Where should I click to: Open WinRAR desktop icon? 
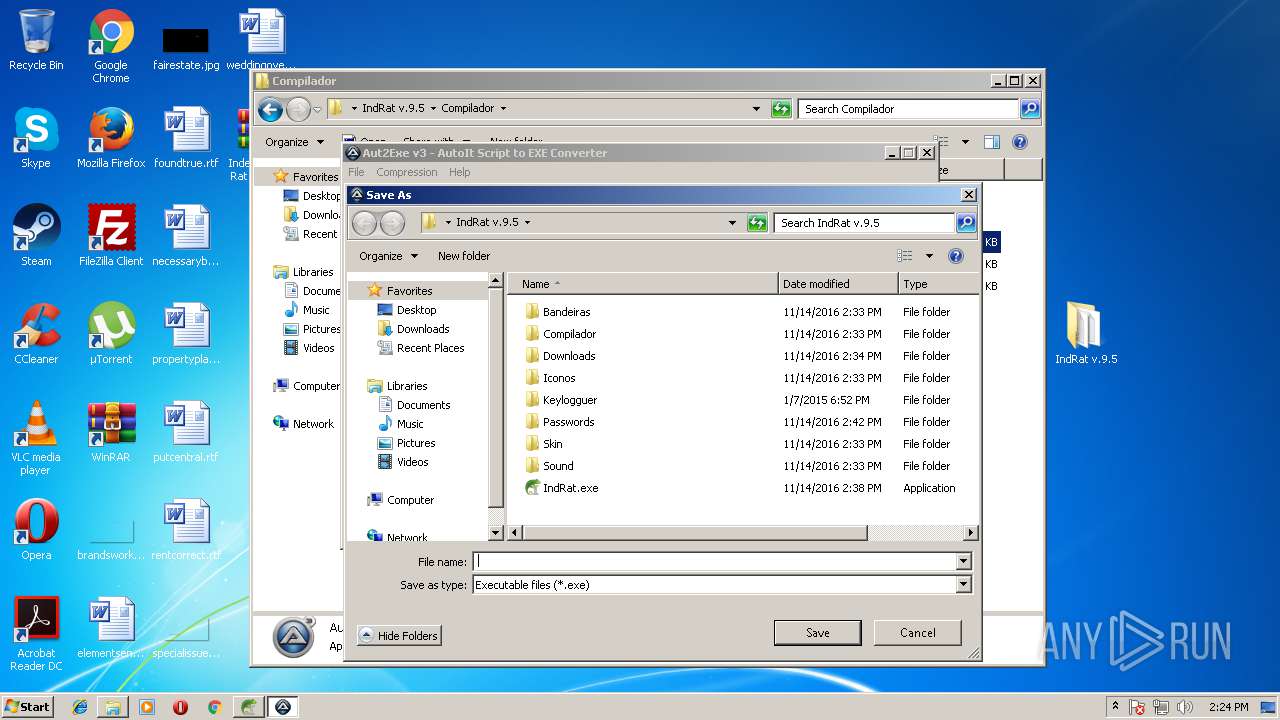click(x=111, y=432)
